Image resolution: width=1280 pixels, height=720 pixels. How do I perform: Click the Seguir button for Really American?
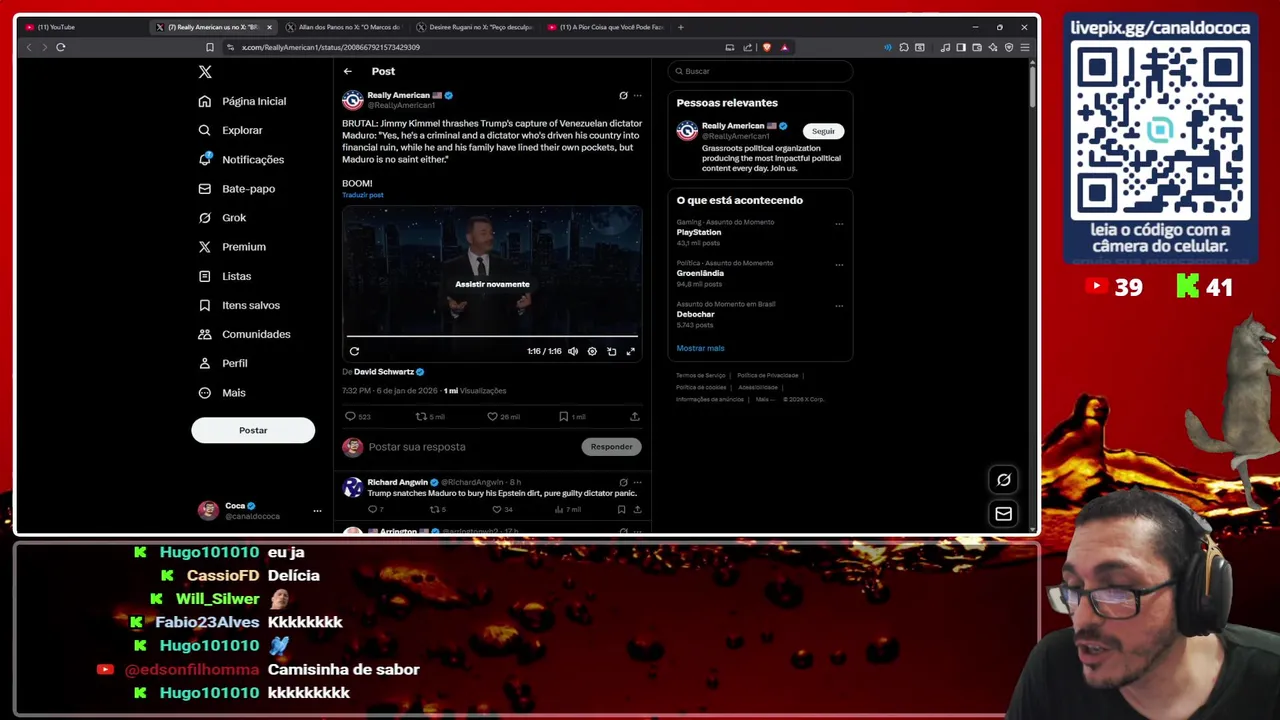coord(823,131)
